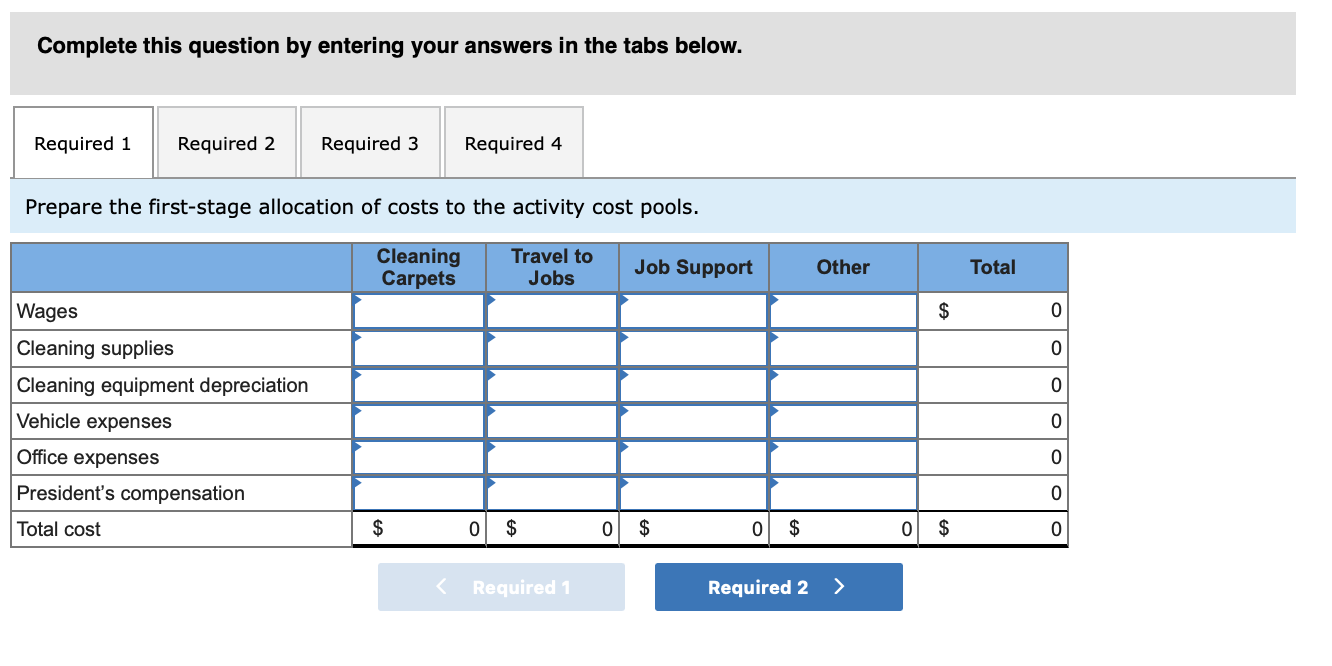Screen dimensions: 1332x666
Task: Click Cleaning supplies Job Support cell
Action: 694,348
